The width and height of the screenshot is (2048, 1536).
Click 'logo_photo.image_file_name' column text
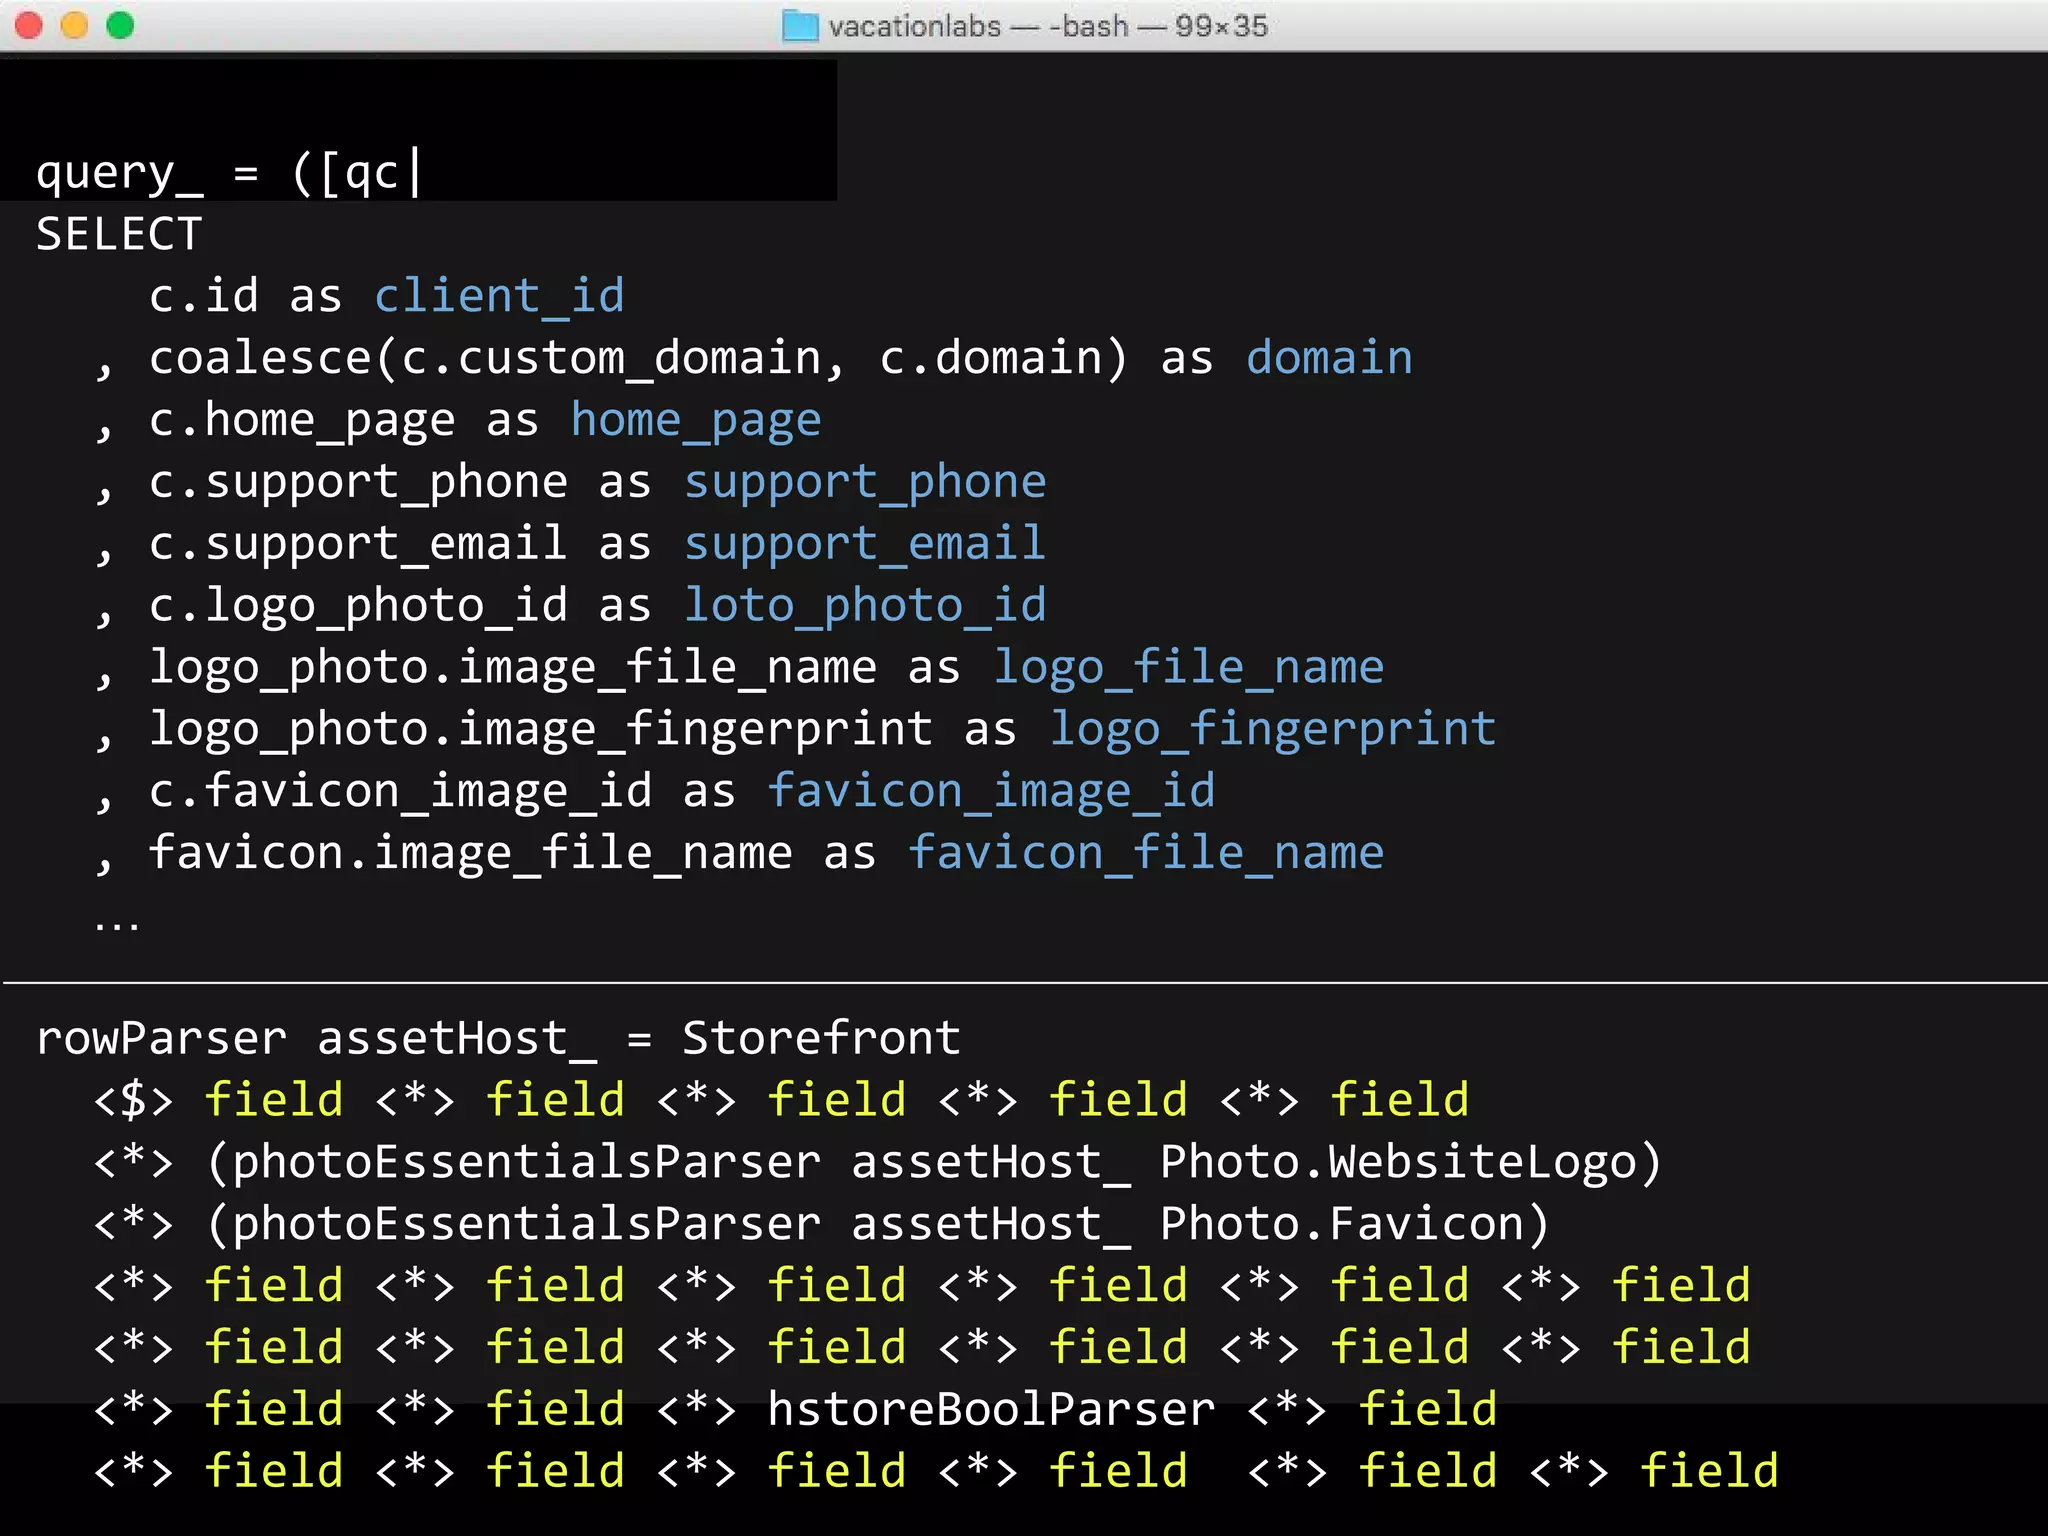point(513,668)
